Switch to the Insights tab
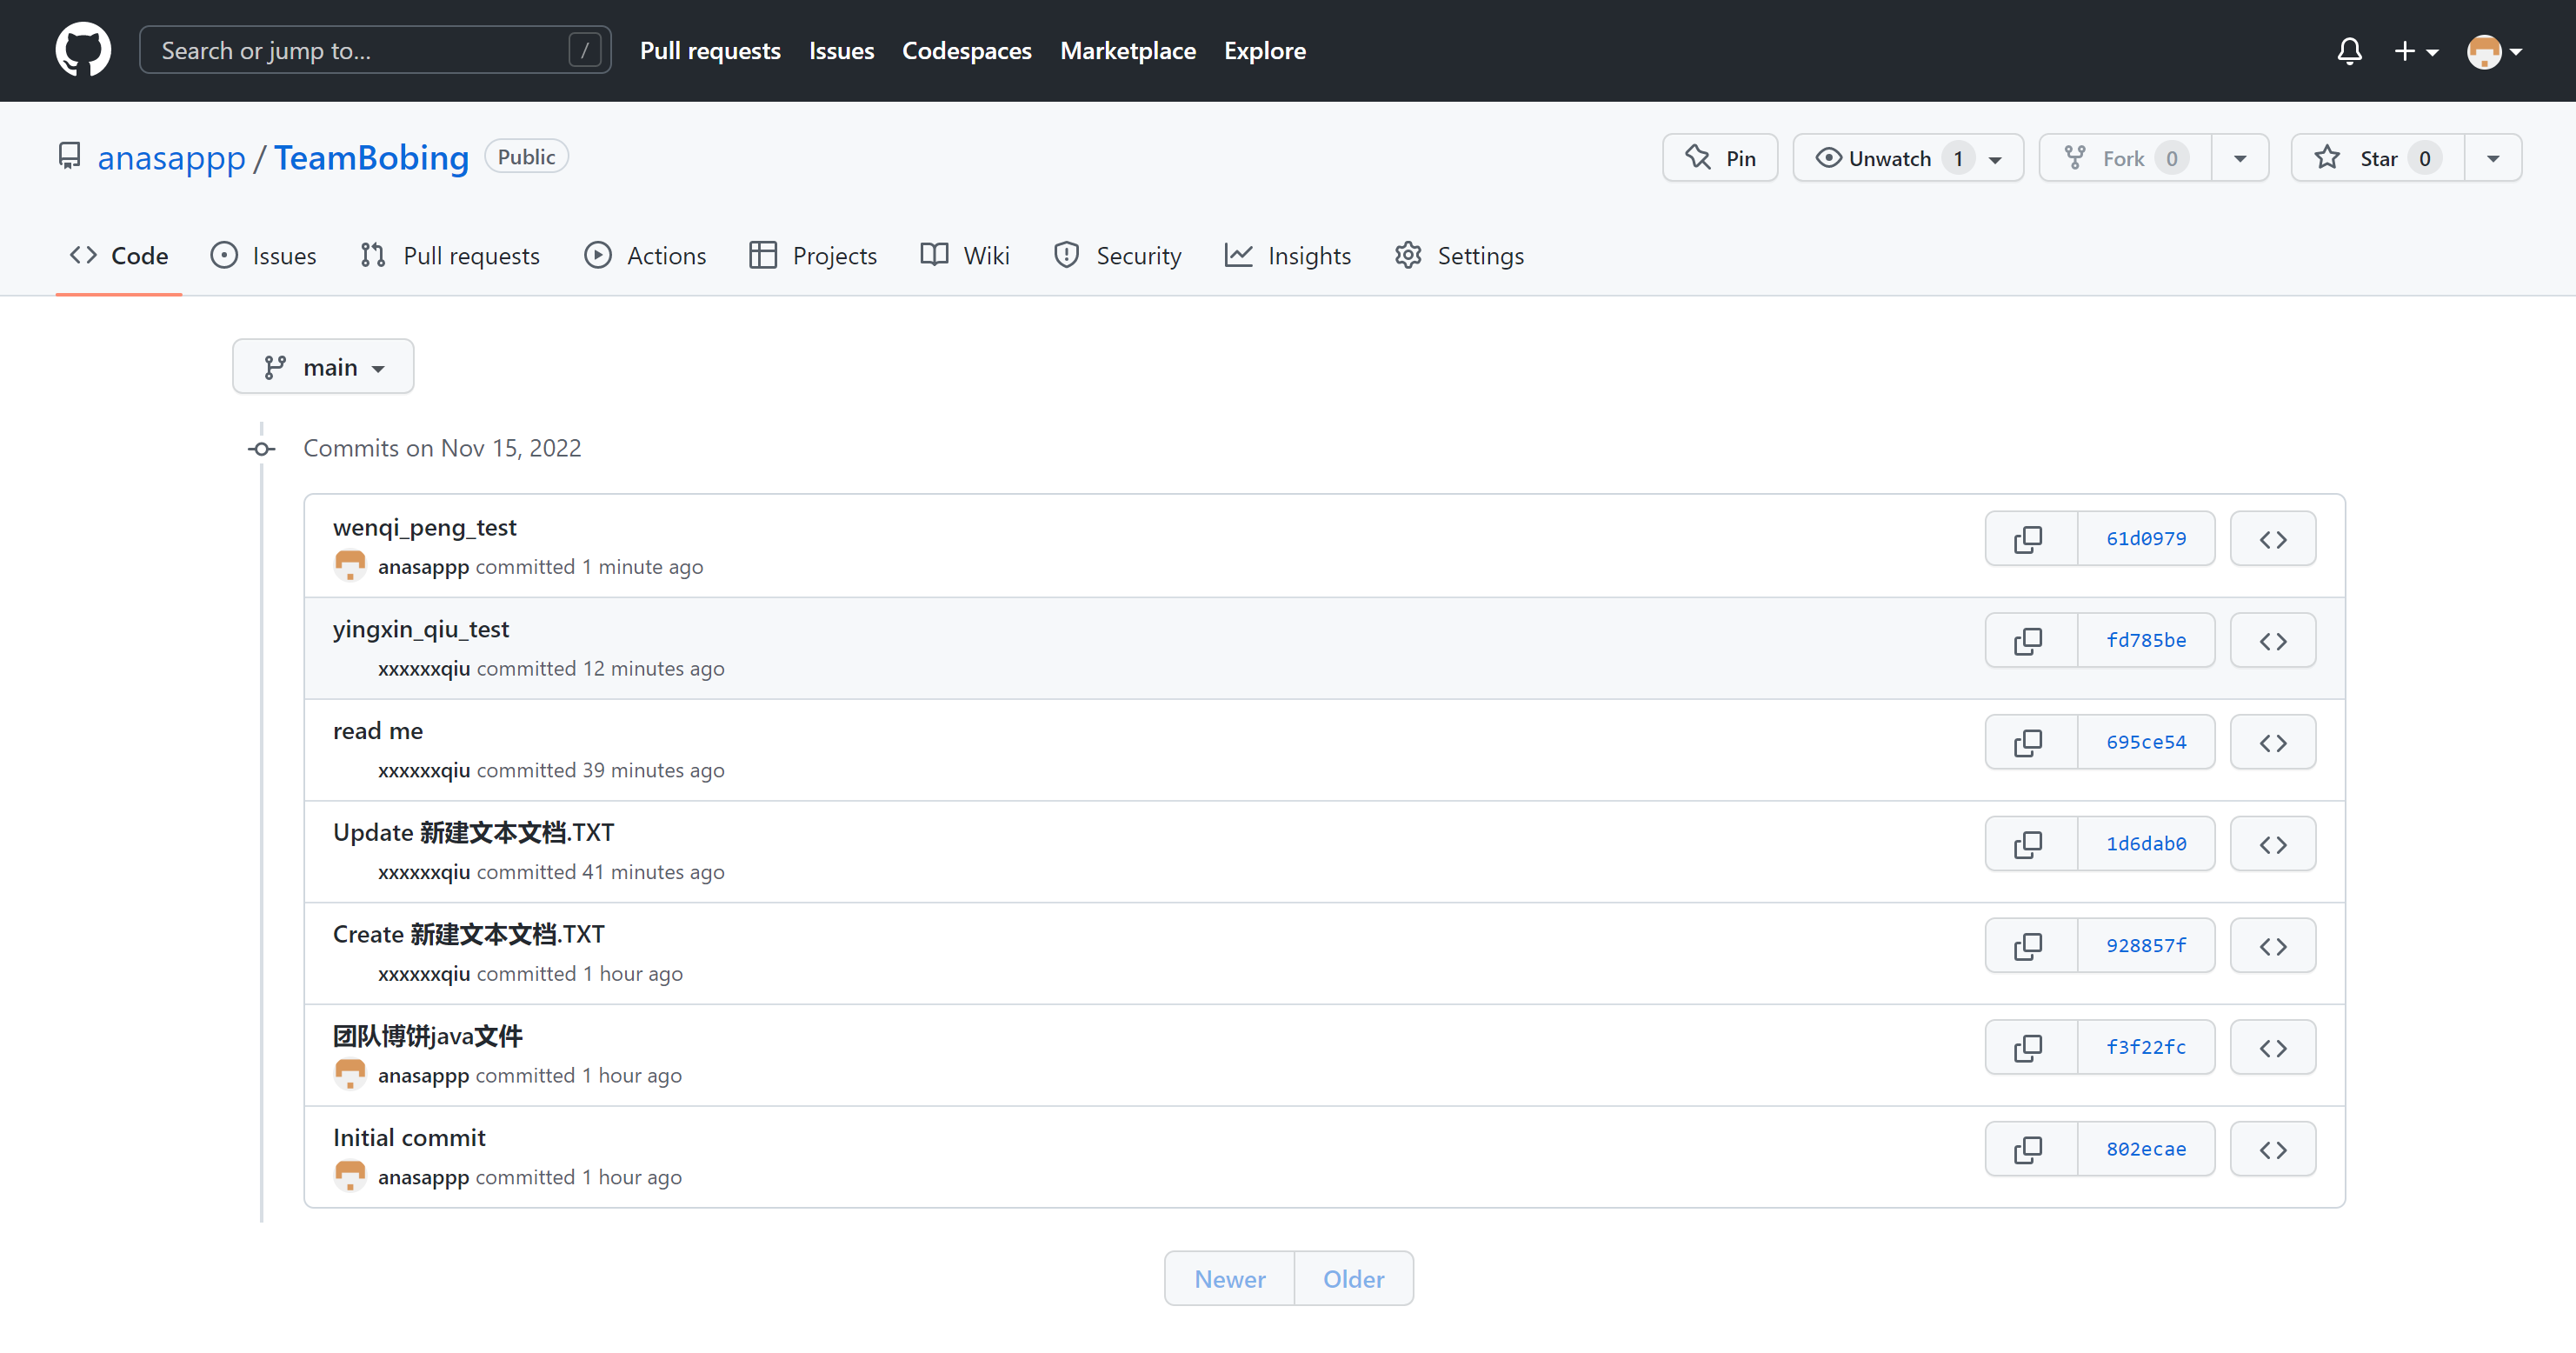Viewport: 2576px width, 1353px height. 1288,256
